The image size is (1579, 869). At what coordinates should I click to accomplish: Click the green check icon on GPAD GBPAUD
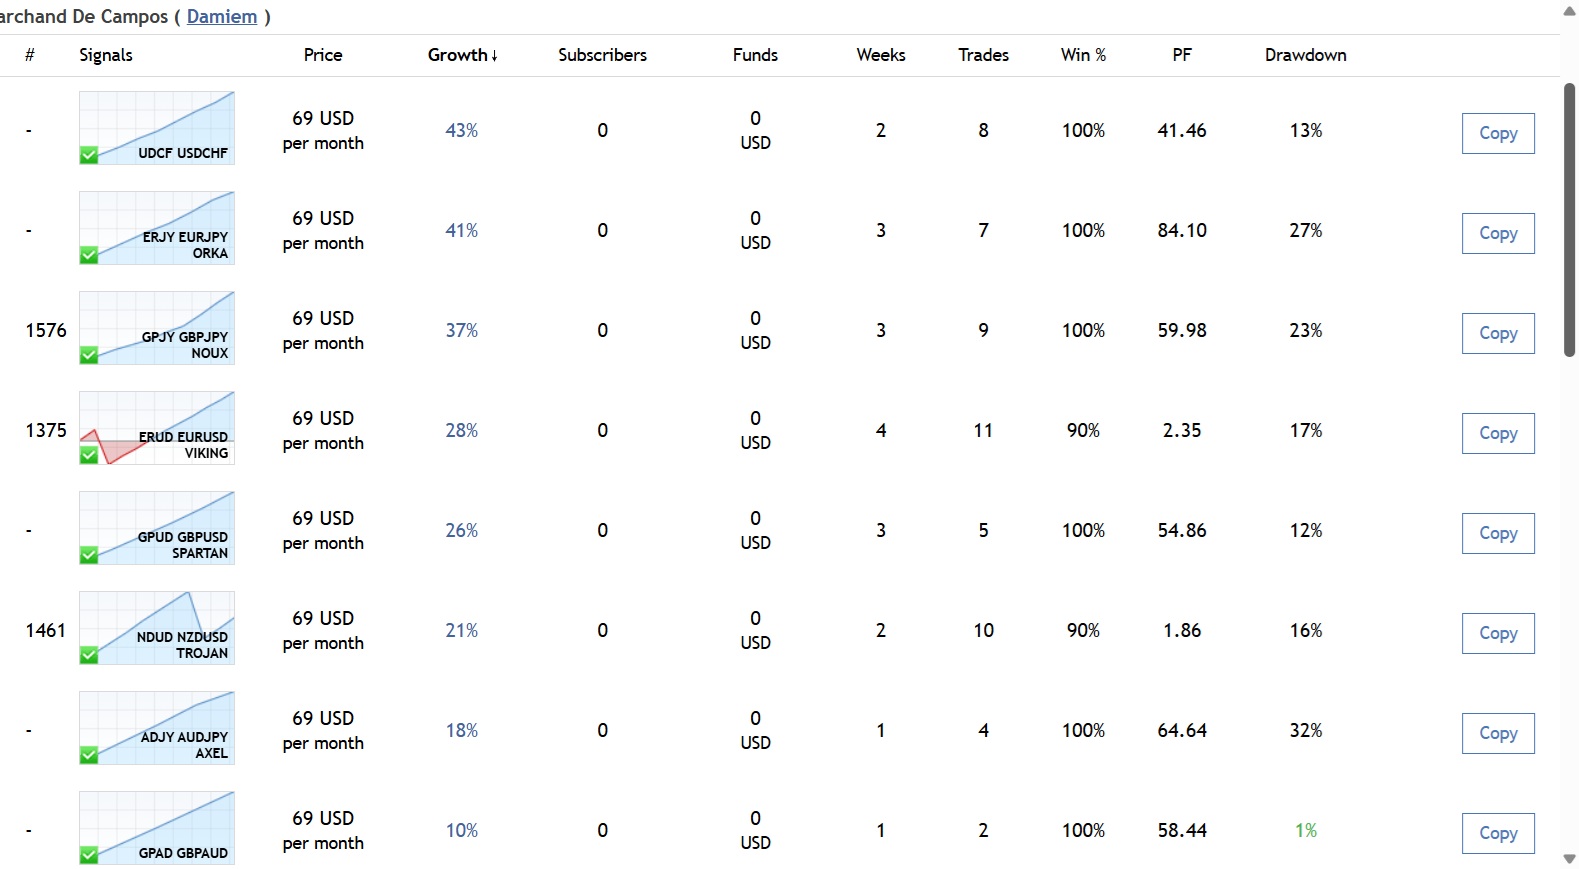[89, 855]
